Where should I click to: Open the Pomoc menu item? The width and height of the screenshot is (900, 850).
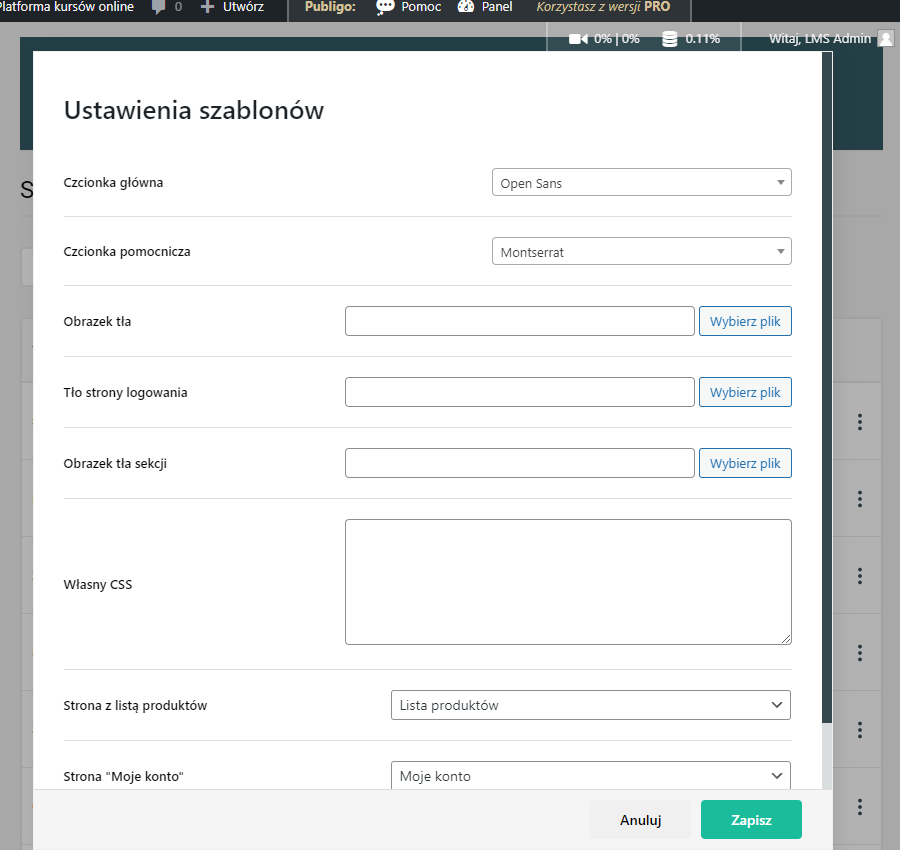pos(421,7)
